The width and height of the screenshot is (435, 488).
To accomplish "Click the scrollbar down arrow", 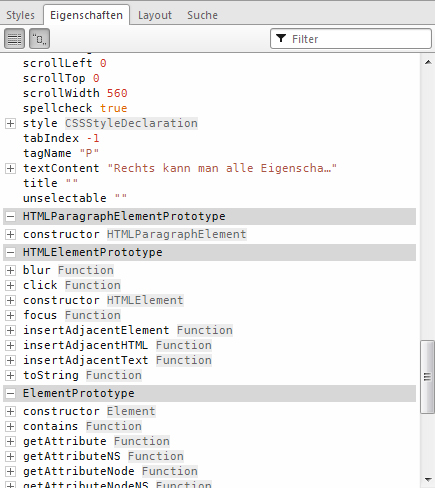I will [428, 480].
